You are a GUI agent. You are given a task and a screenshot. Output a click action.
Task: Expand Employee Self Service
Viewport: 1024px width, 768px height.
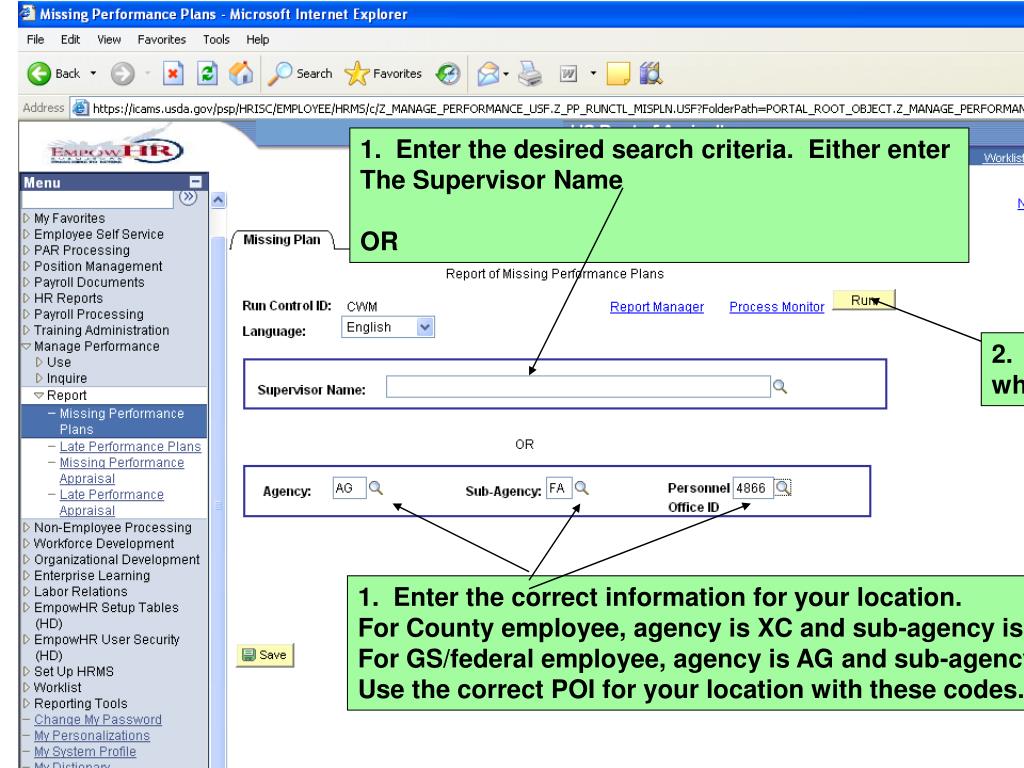[x=99, y=234]
